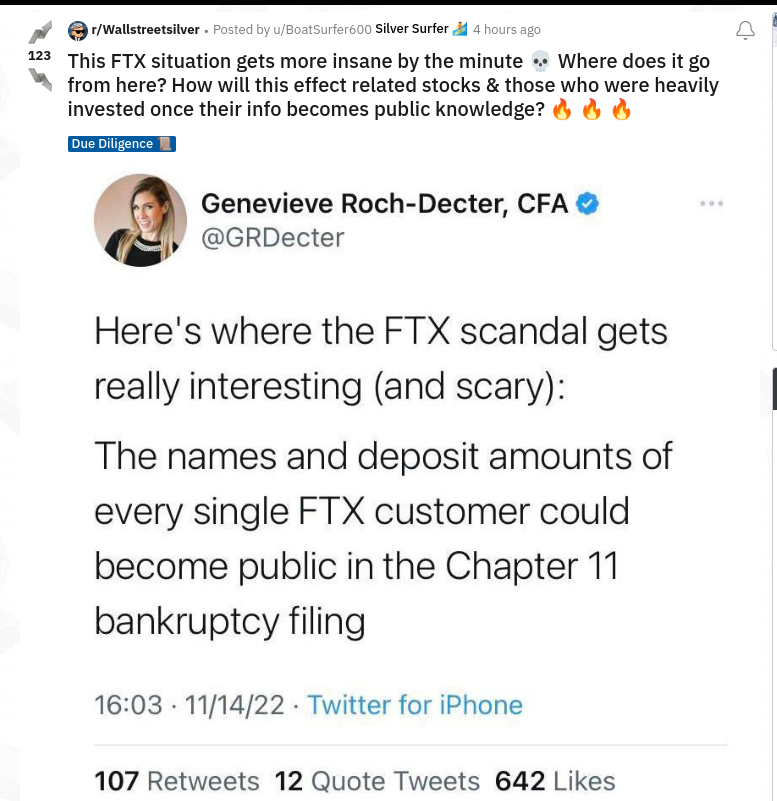The height and width of the screenshot is (801, 777).
Task: Click the blue verified badge
Action: (x=588, y=204)
